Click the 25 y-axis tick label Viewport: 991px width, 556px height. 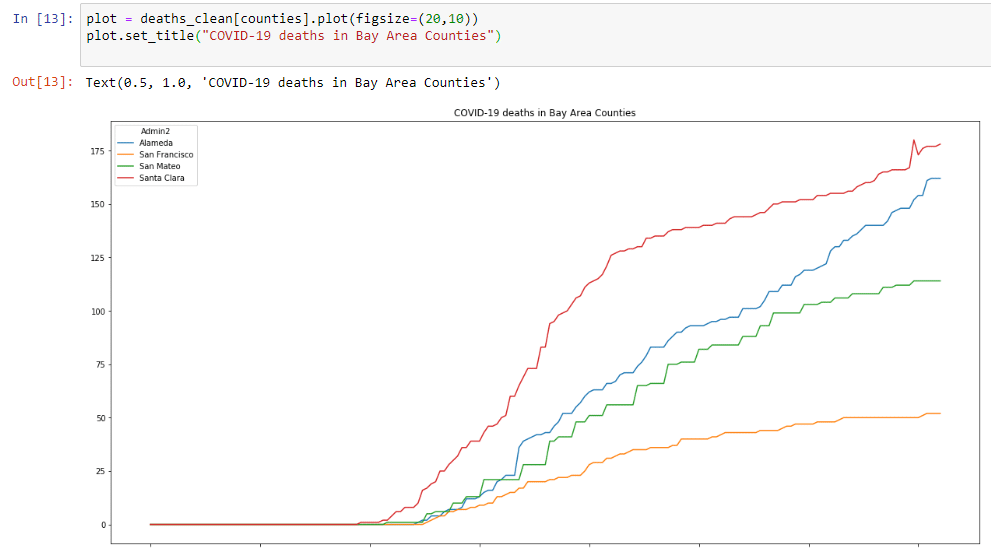point(100,471)
